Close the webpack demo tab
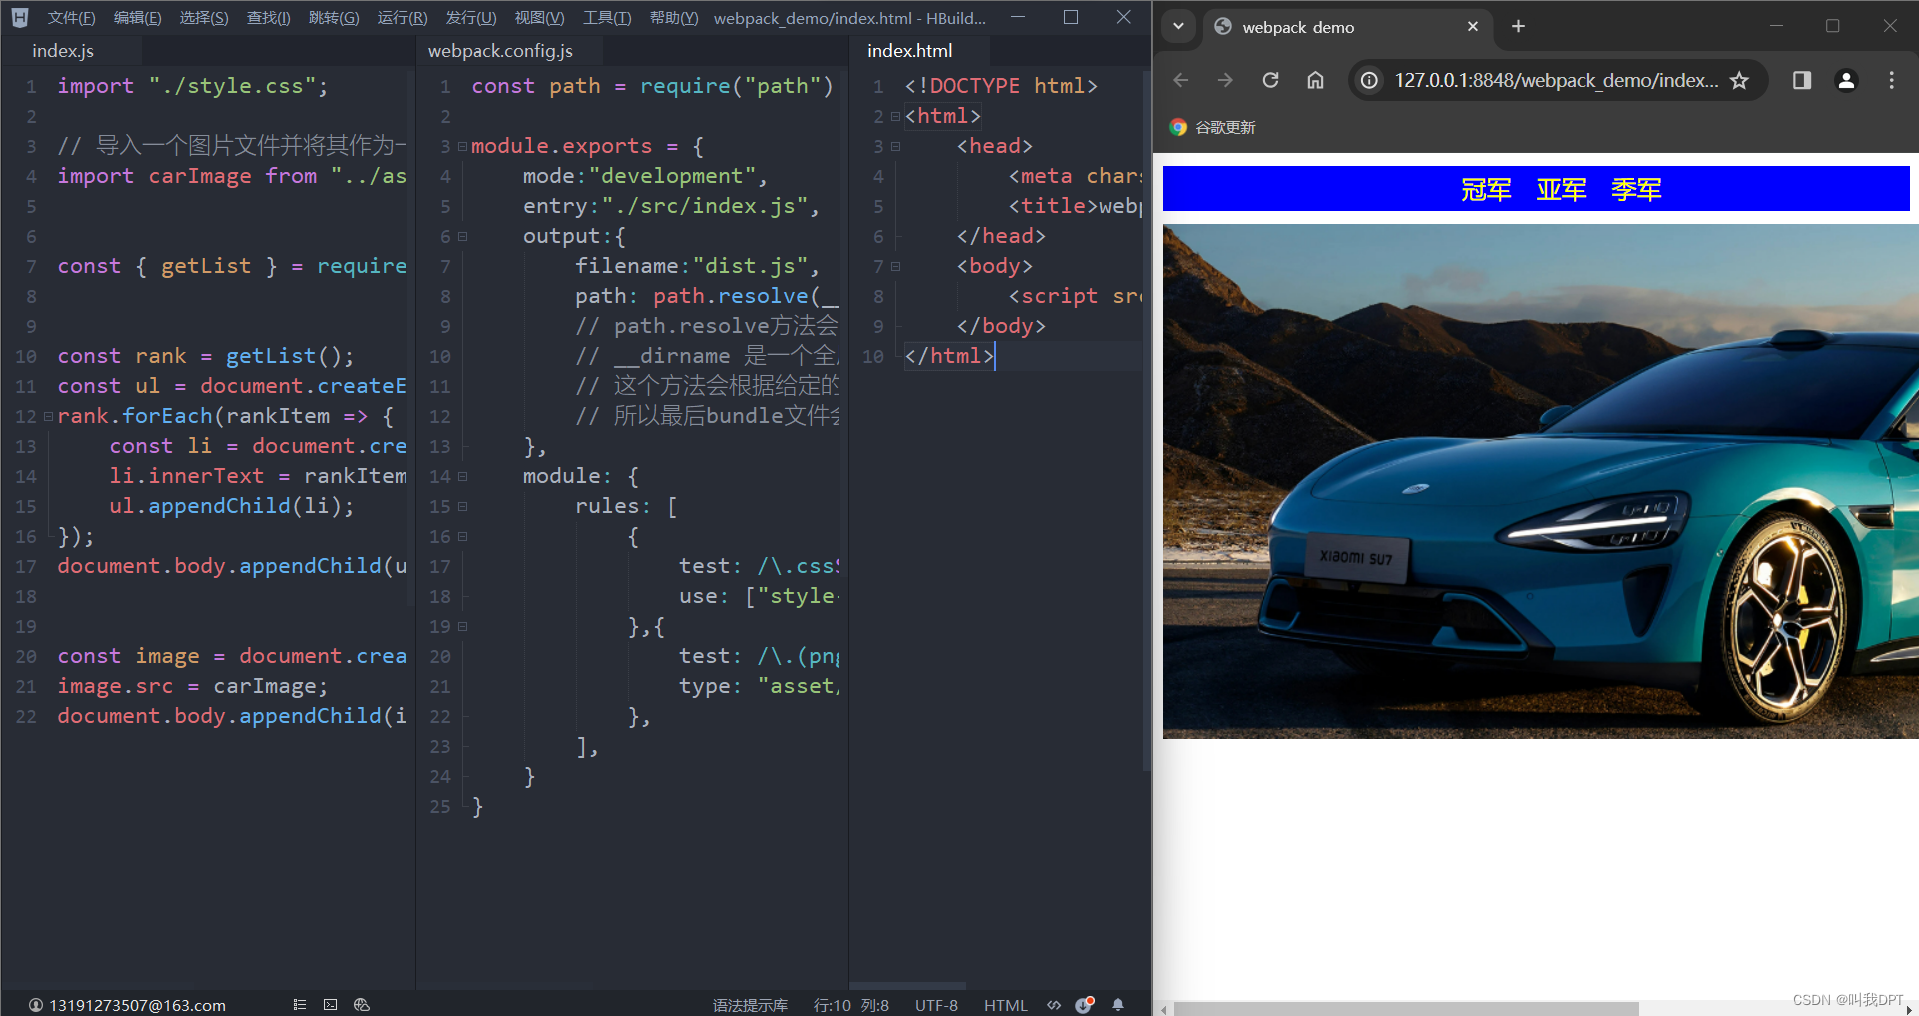 (x=1473, y=27)
